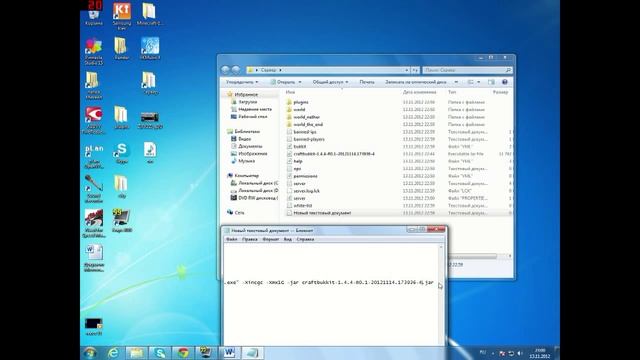Click the refresh button beside address bar
The image size is (640, 360).
415,70
